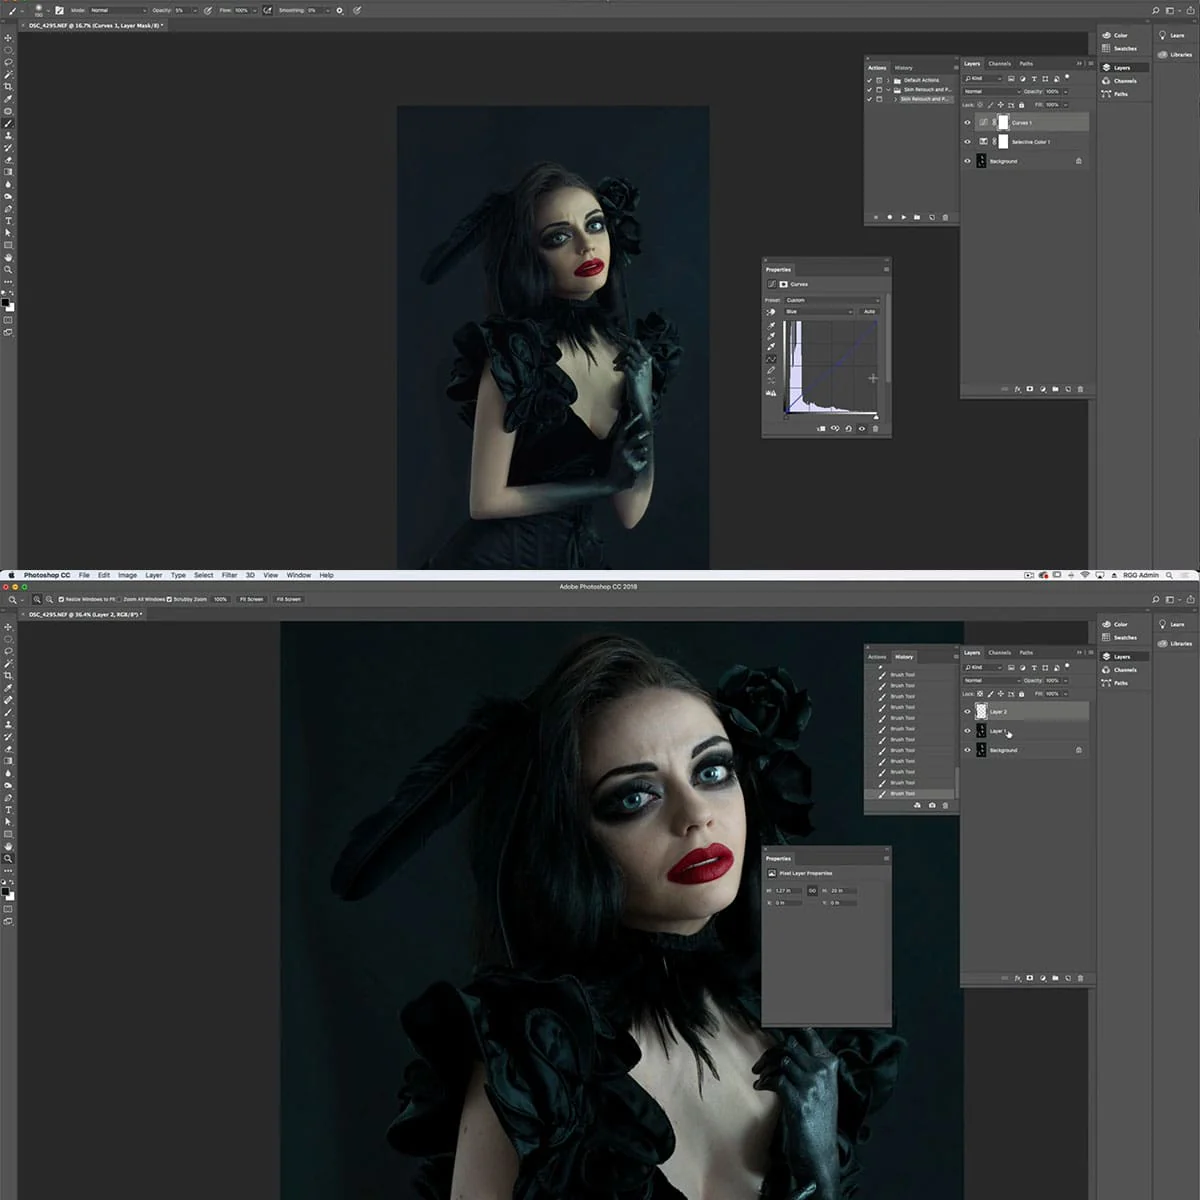Image resolution: width=1200 pixels, height=1200 pixels.
Task: Select the Lasso tool
Action: [x=8, y=649]
